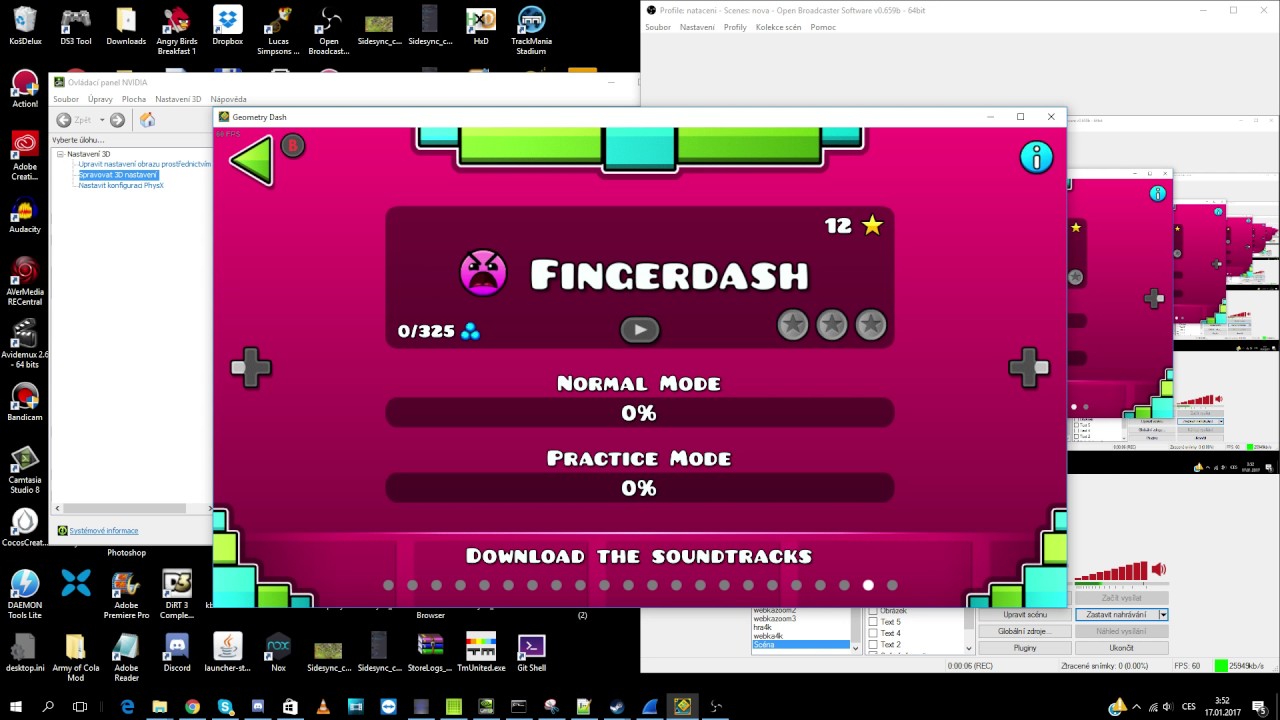Click the Zpět back button in NVIDIA panel
1280x720 pixels.
(x=74, y=120)
